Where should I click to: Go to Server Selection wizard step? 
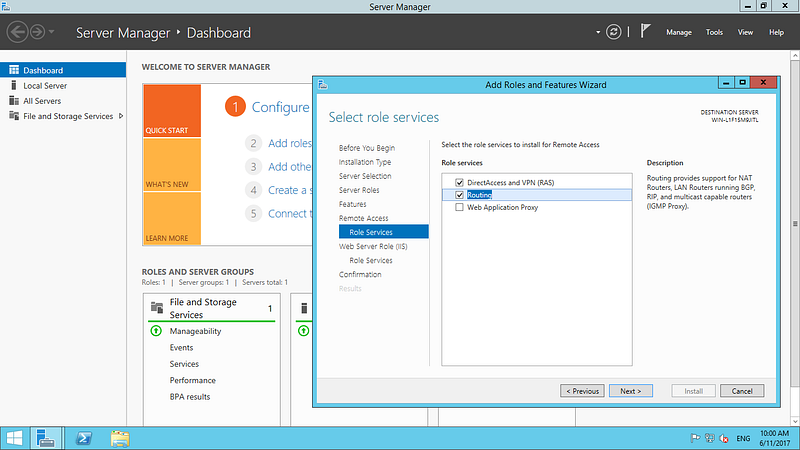(365, 176)
